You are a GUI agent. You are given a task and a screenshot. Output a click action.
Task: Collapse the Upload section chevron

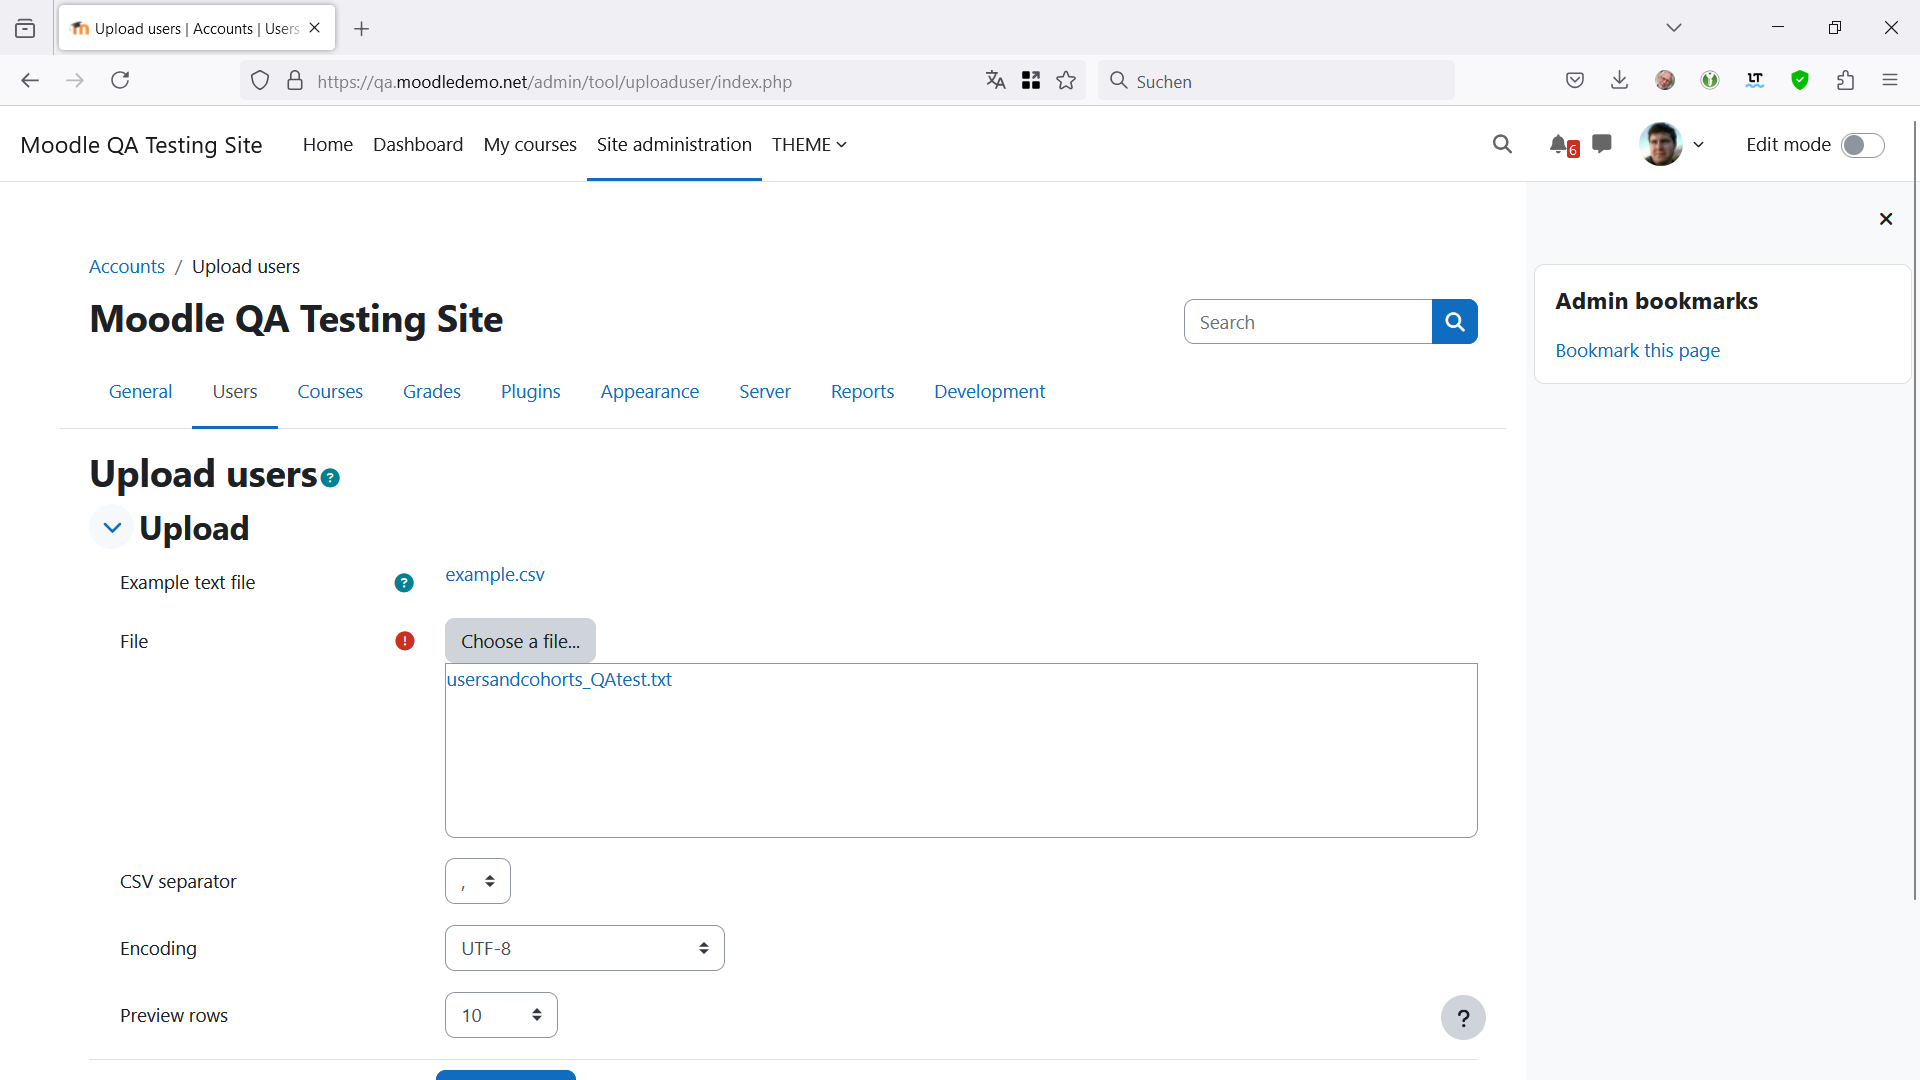(112, 527)
